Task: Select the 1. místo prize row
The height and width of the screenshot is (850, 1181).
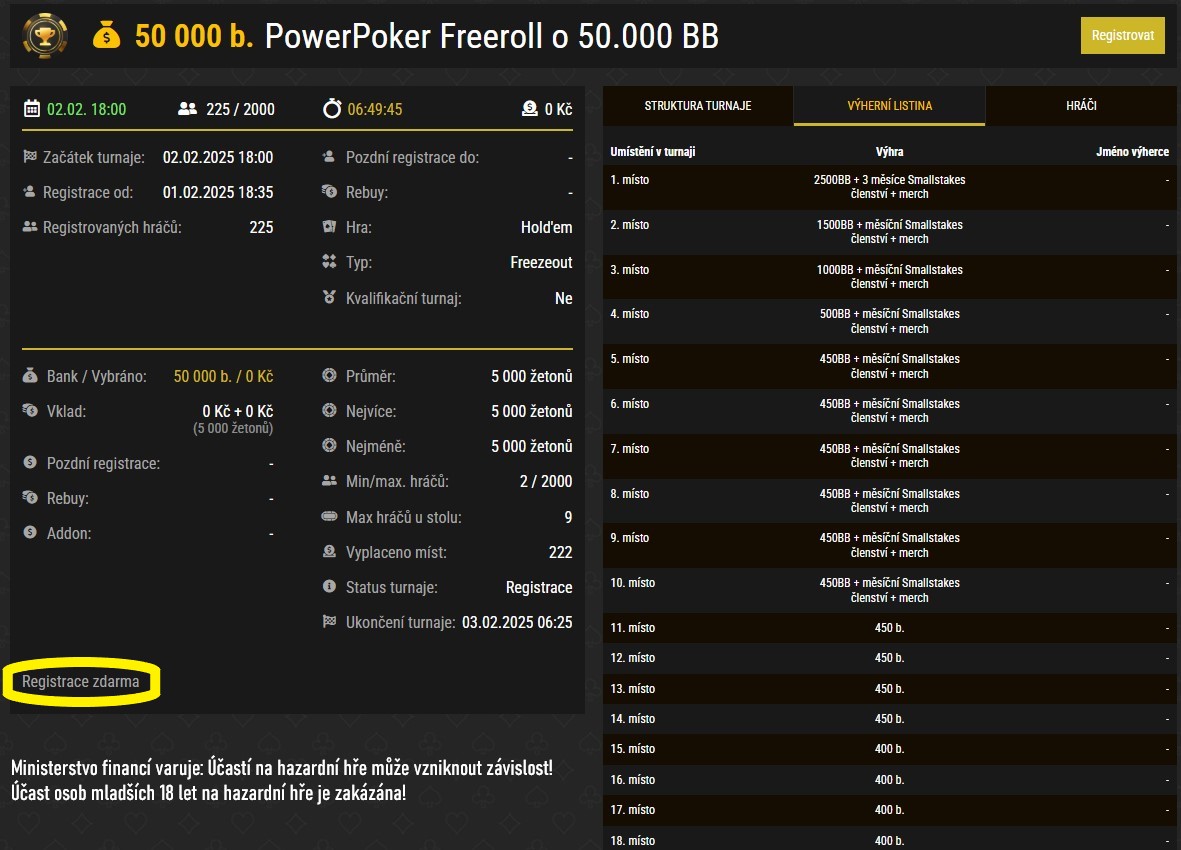Action: [x=890, y=187]
